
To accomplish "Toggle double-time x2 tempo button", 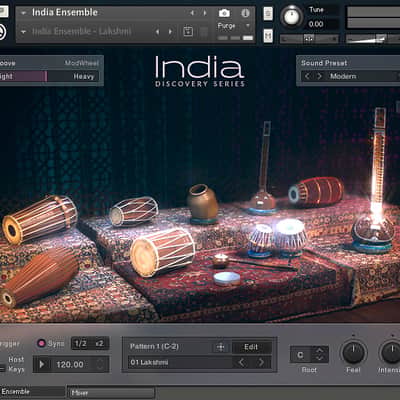I will [x=99, y=343].
